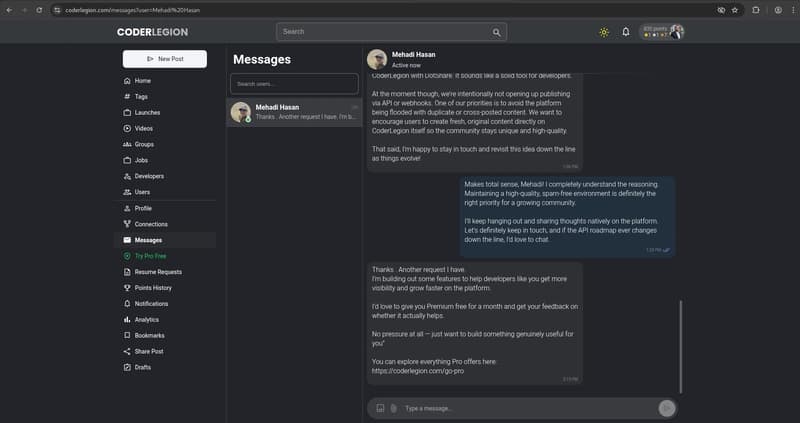Open the user avatar points menu
The height and width of the screenshot is (423, 800).
(662, 32)
